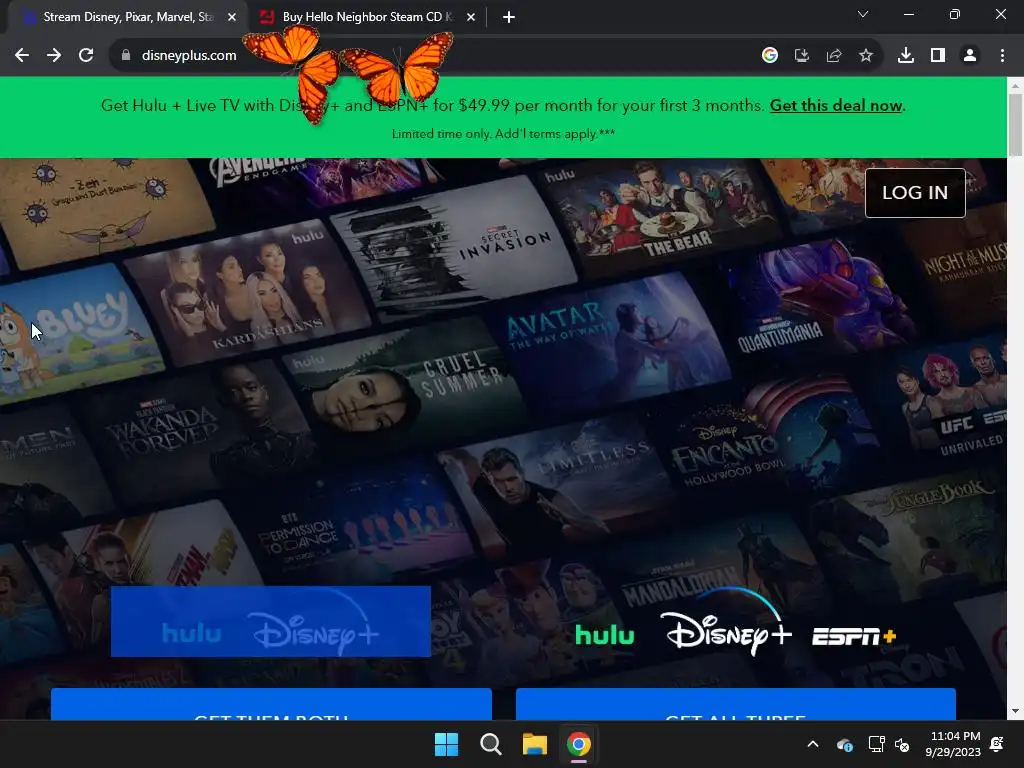The width and height of the screenshot is (1024, 768).
Task: Open Chrome three-dot menu
Action: pyautogui.click(x=1002, y=56)
